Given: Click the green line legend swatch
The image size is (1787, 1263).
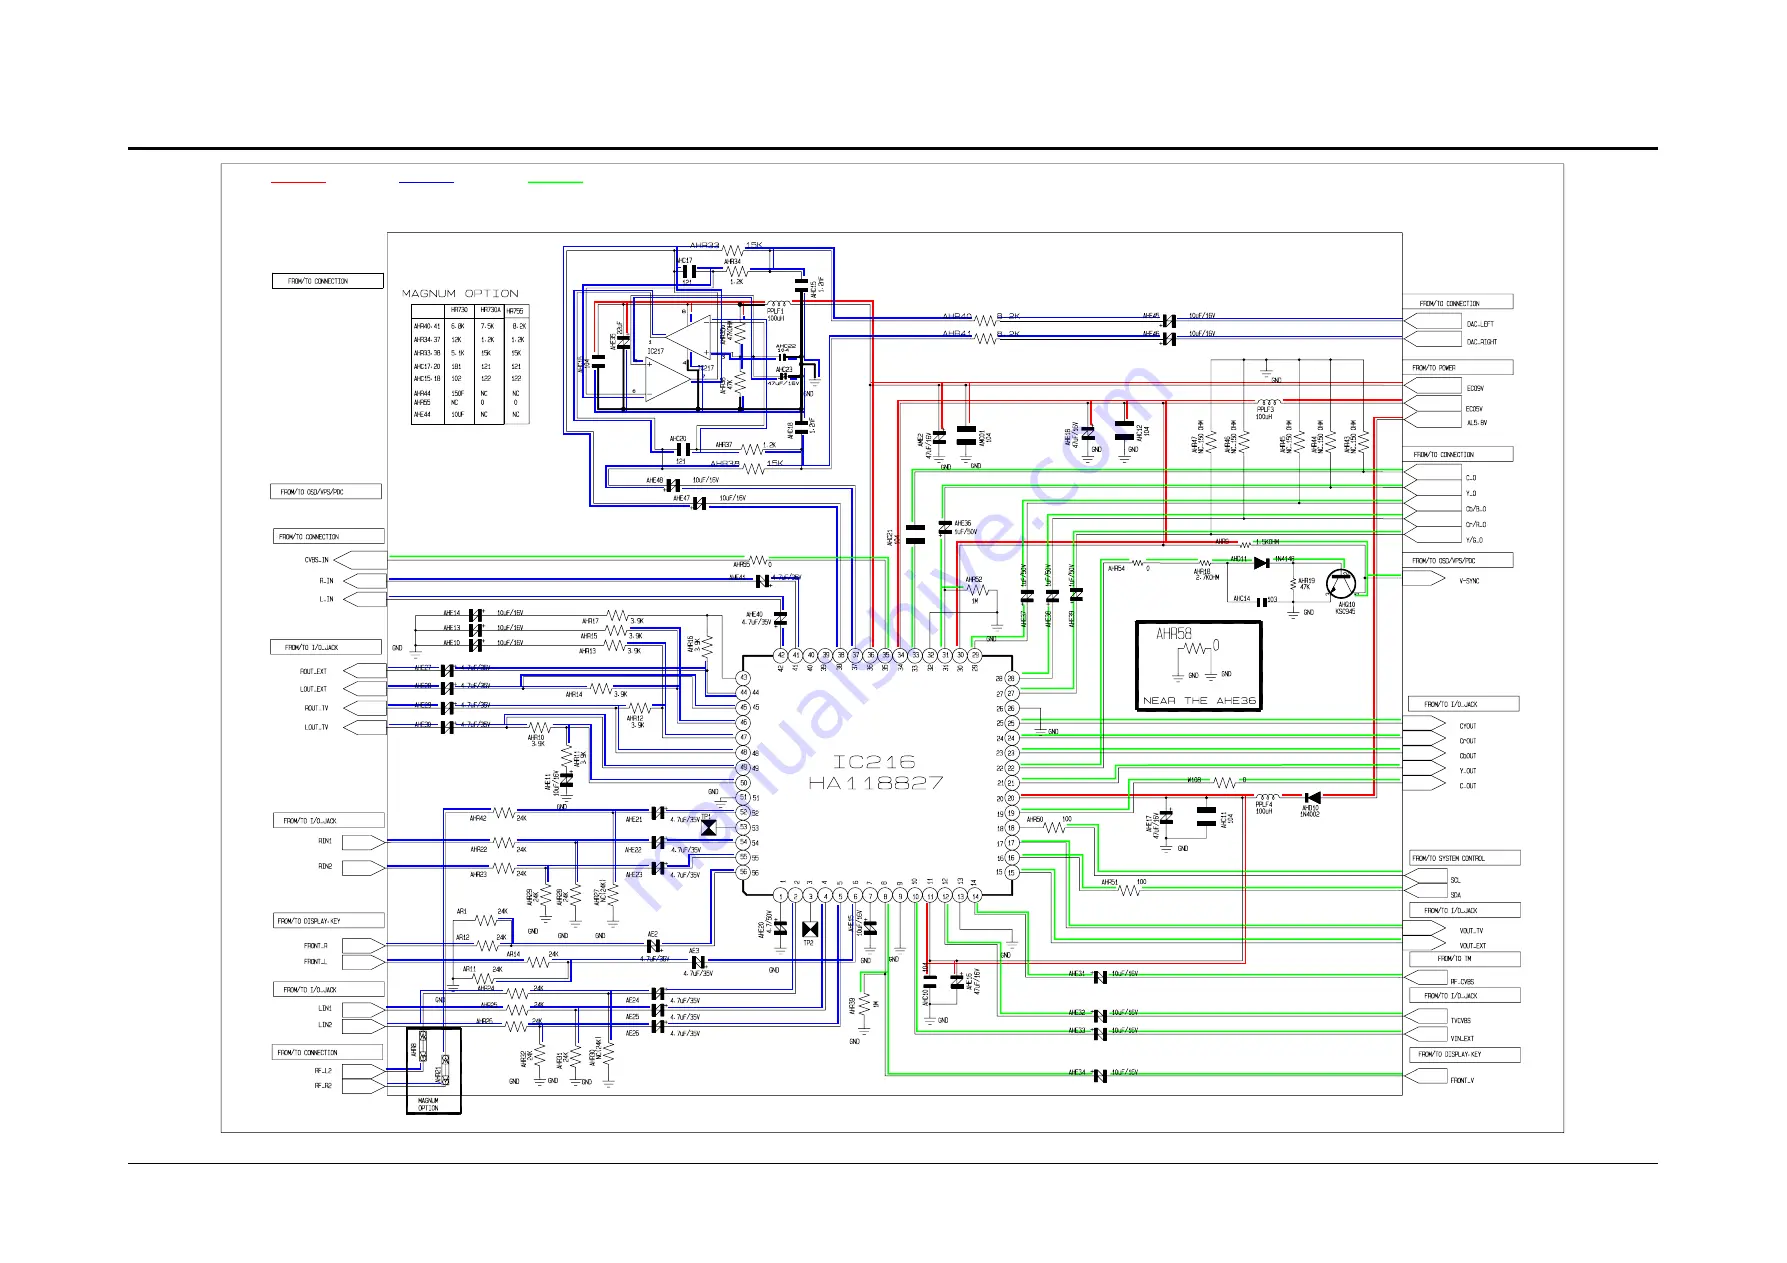Looking at the screenshot, I should point(555,183).
